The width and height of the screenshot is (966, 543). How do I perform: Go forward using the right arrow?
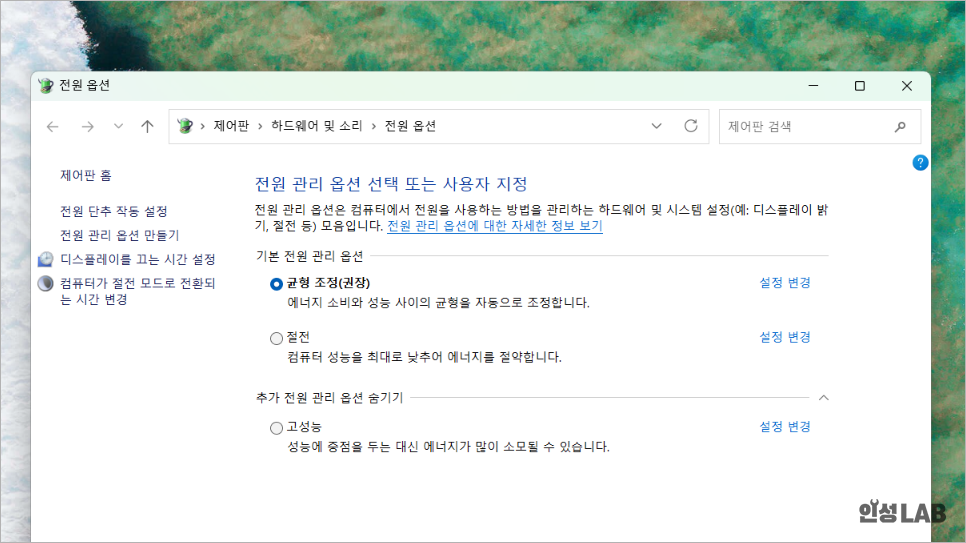87,126
